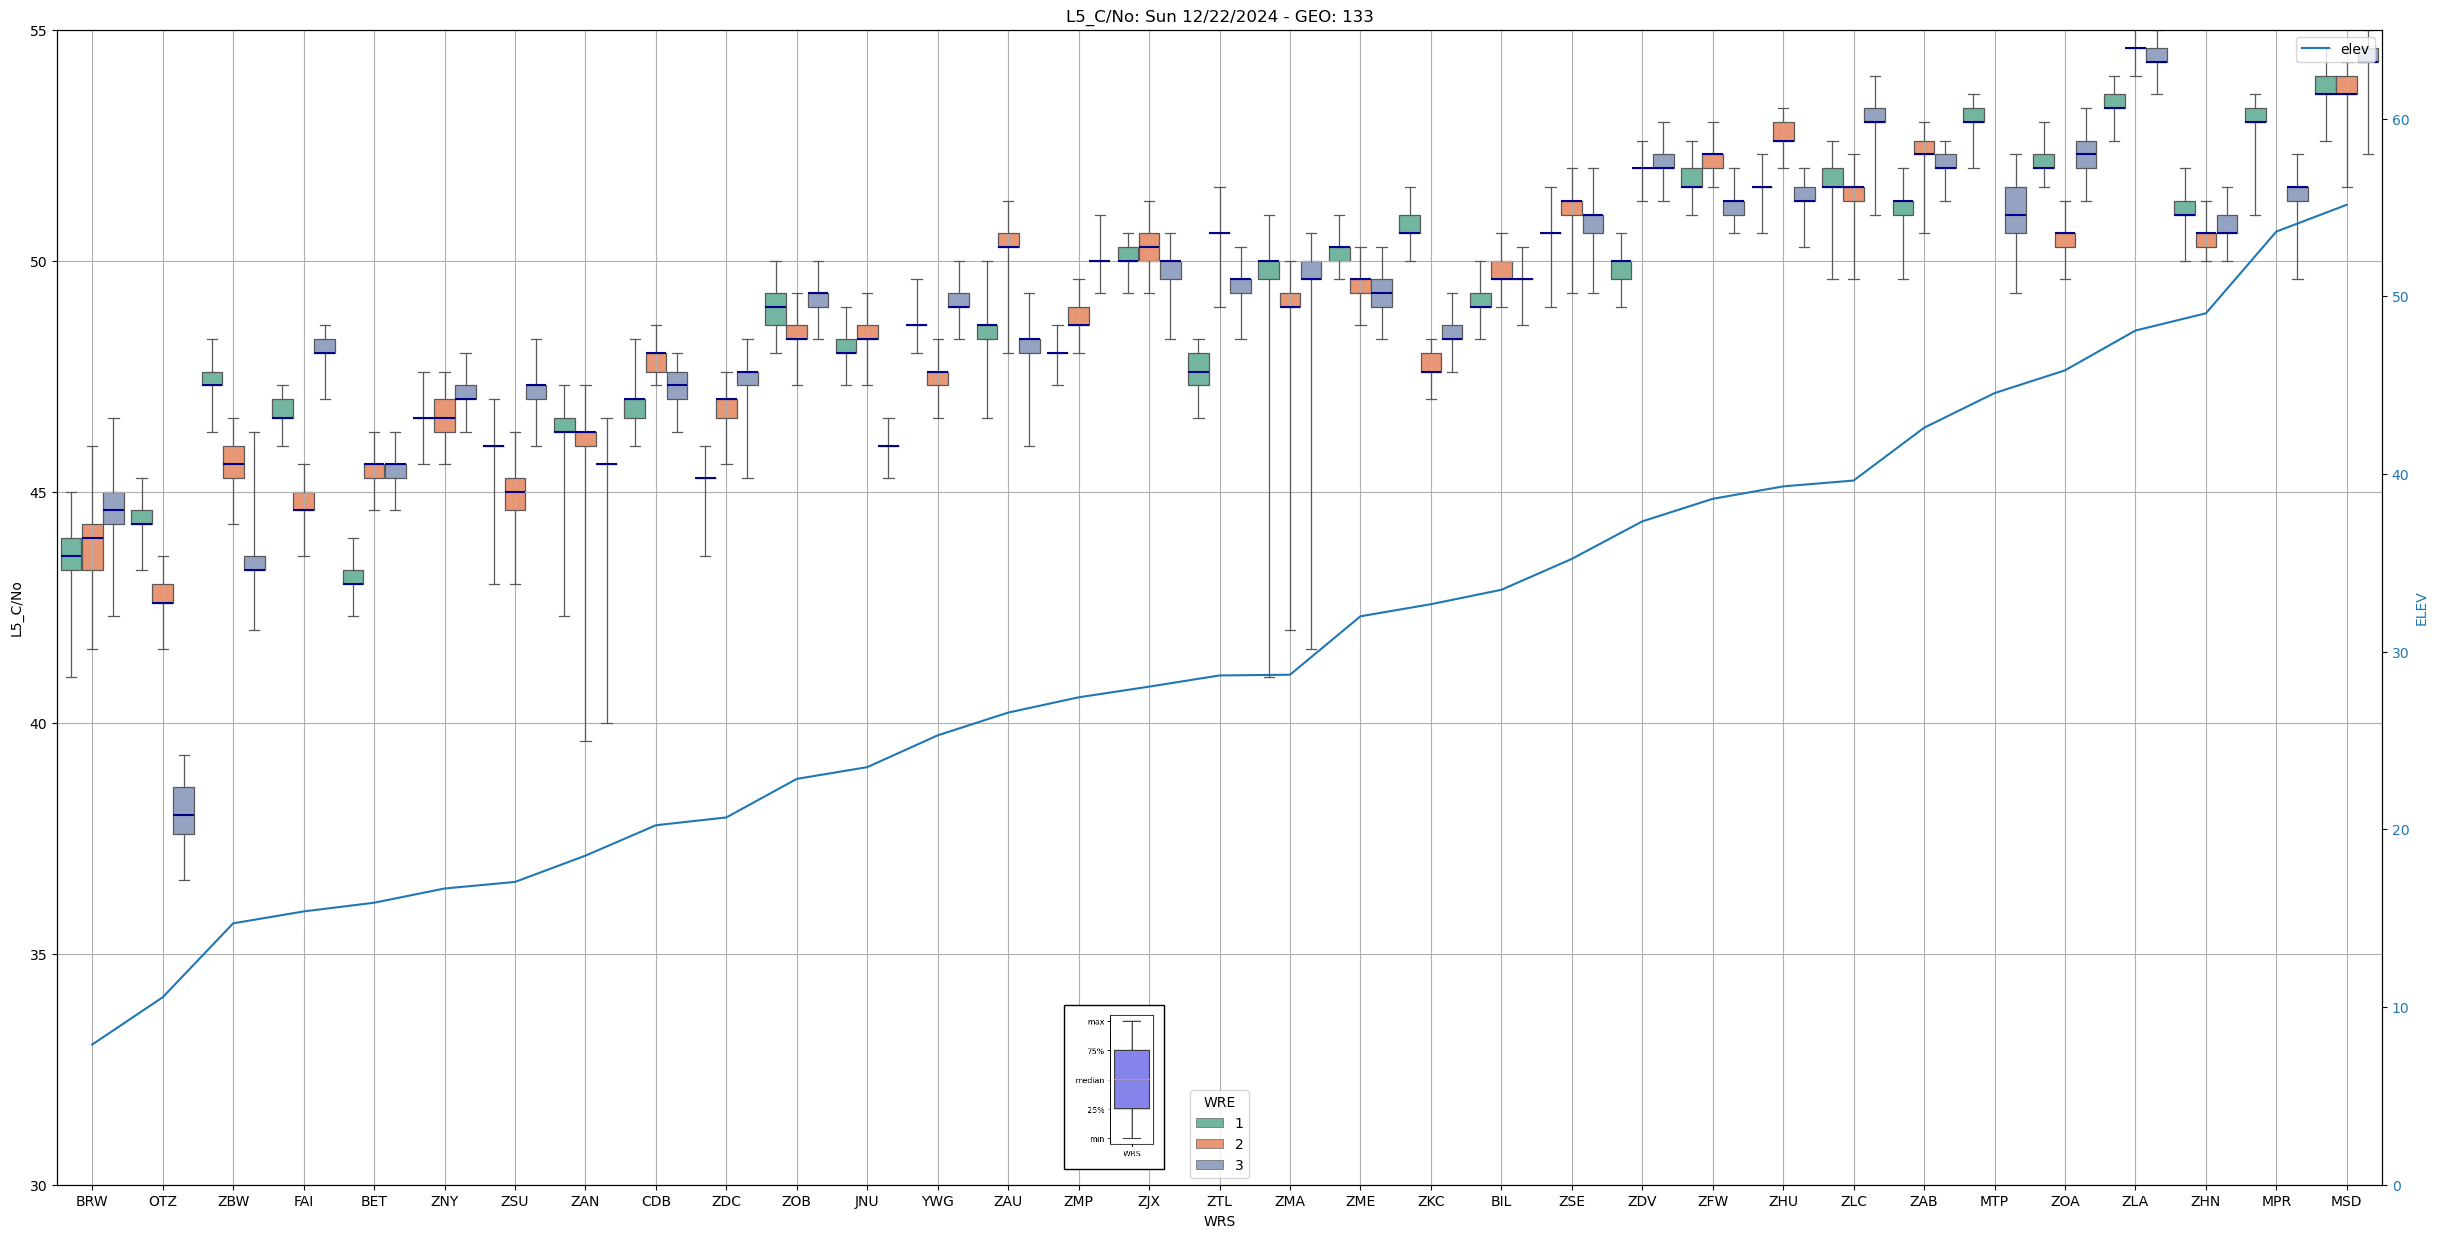The image size is (2439, 1238).
Task: Click the 35 left y-axis tick
Action: coord(39,955)
